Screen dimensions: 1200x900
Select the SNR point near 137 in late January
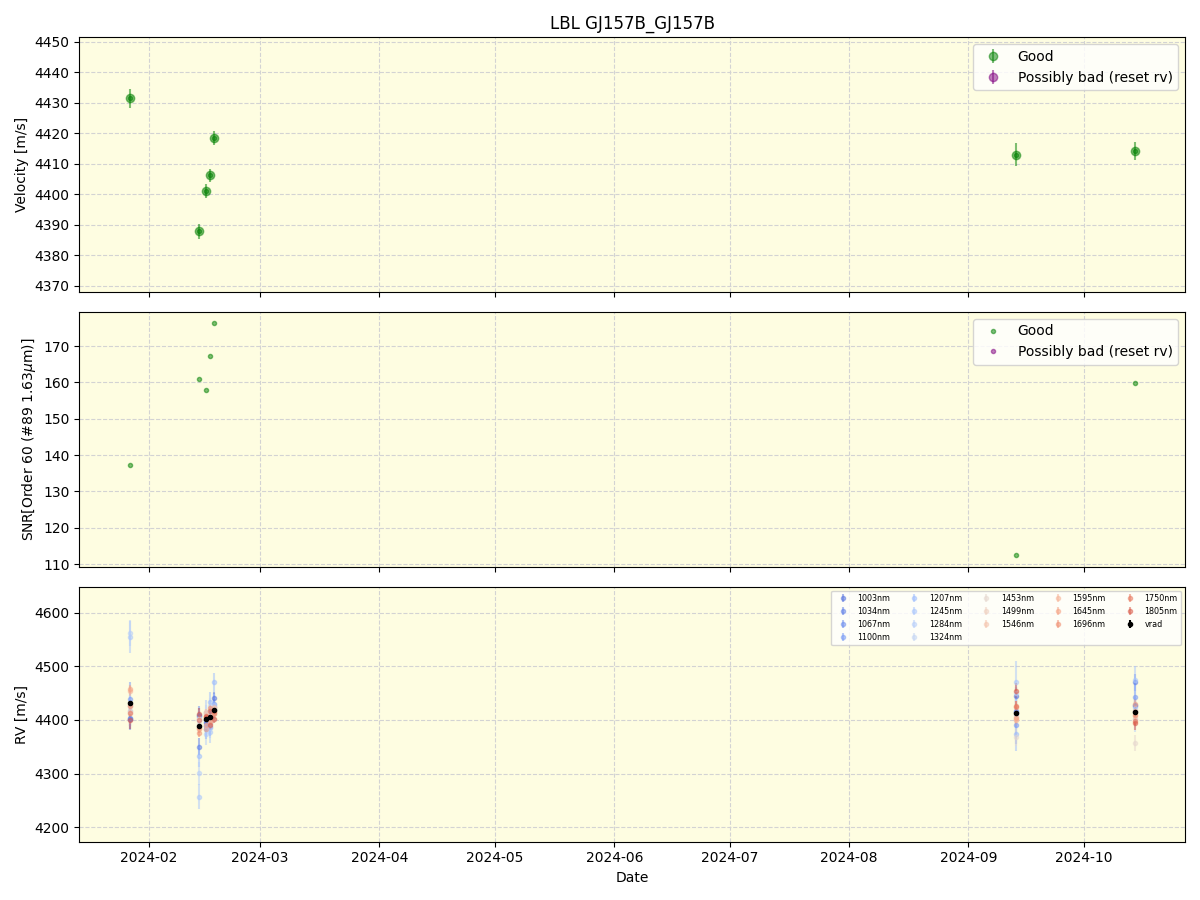(x=130, y=465)
